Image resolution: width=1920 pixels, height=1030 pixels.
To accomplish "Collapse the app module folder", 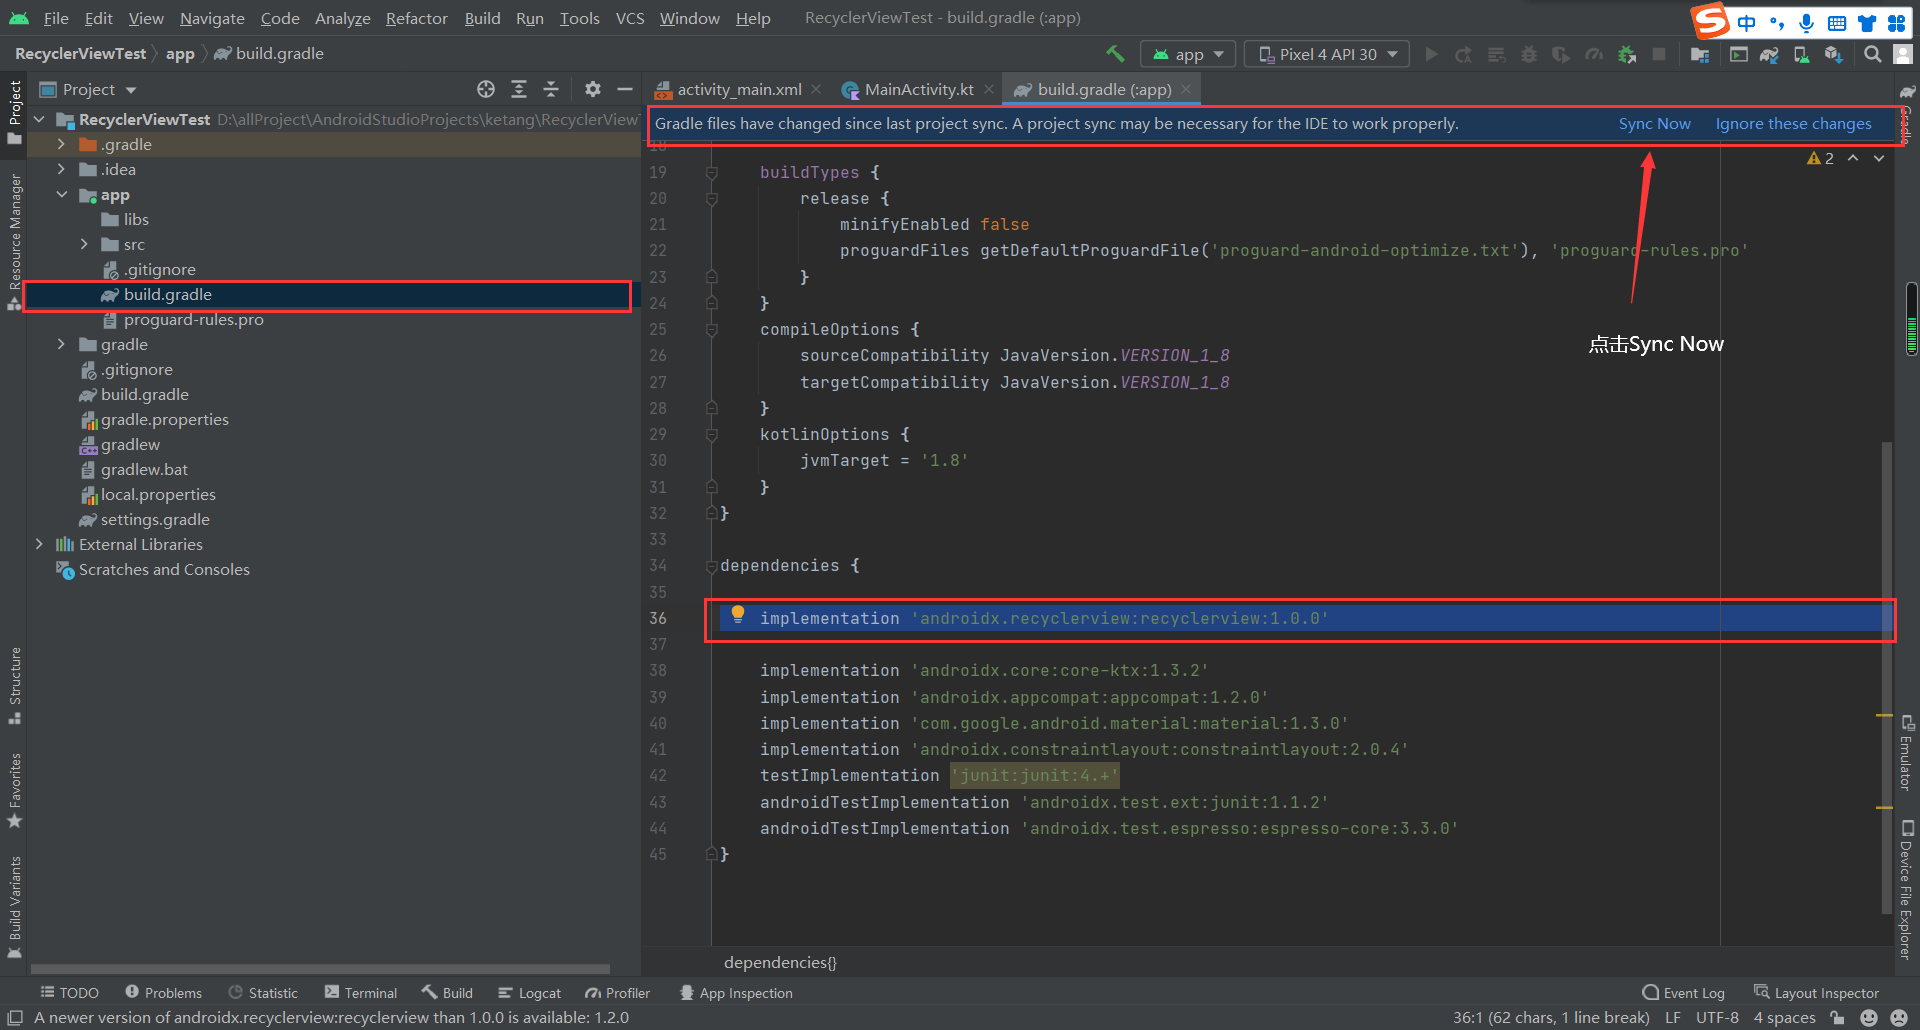I will pos(62,194).
